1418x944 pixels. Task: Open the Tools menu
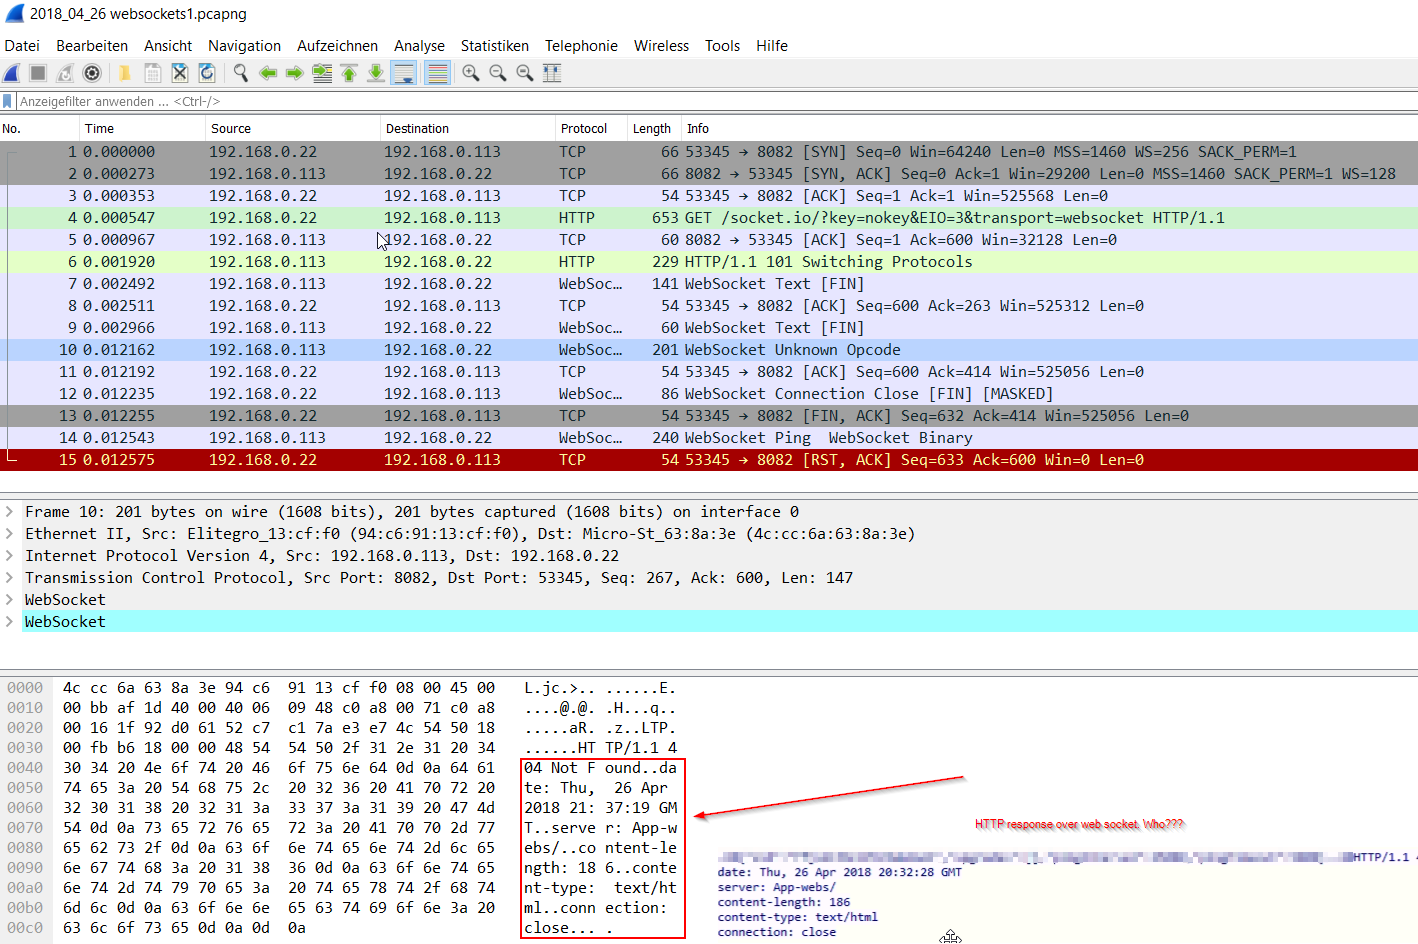[x=722, y=46]
